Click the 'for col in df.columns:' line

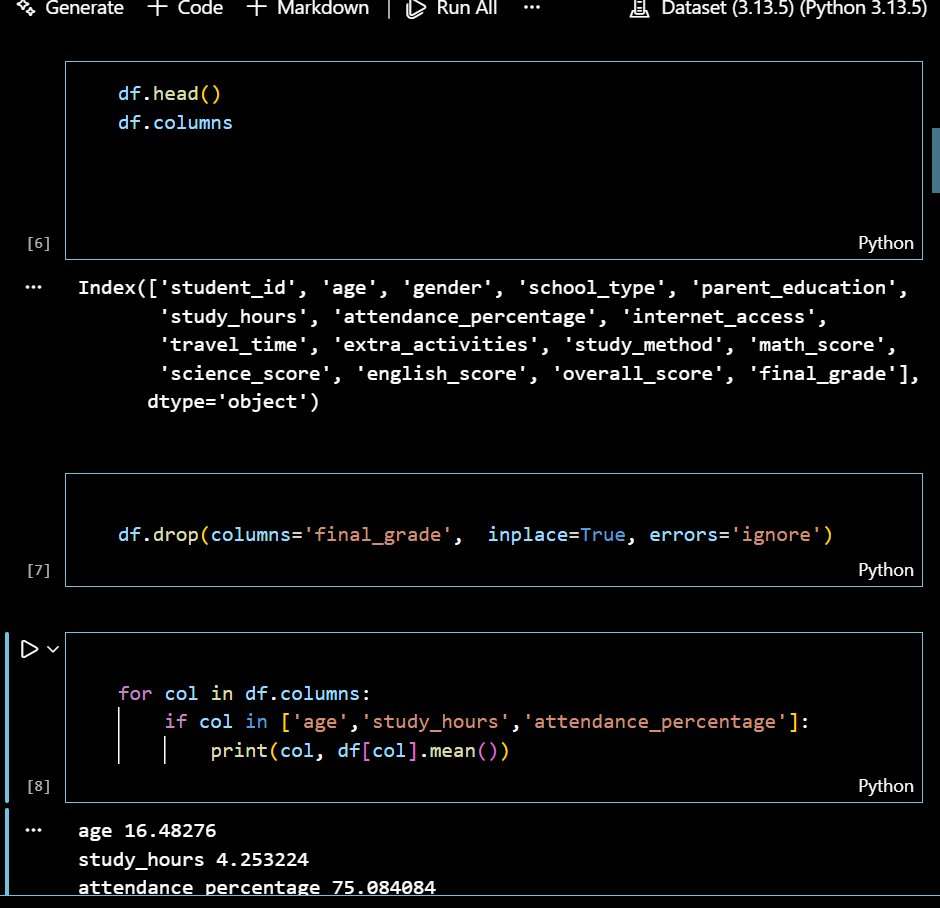click(x=245, y=694)
